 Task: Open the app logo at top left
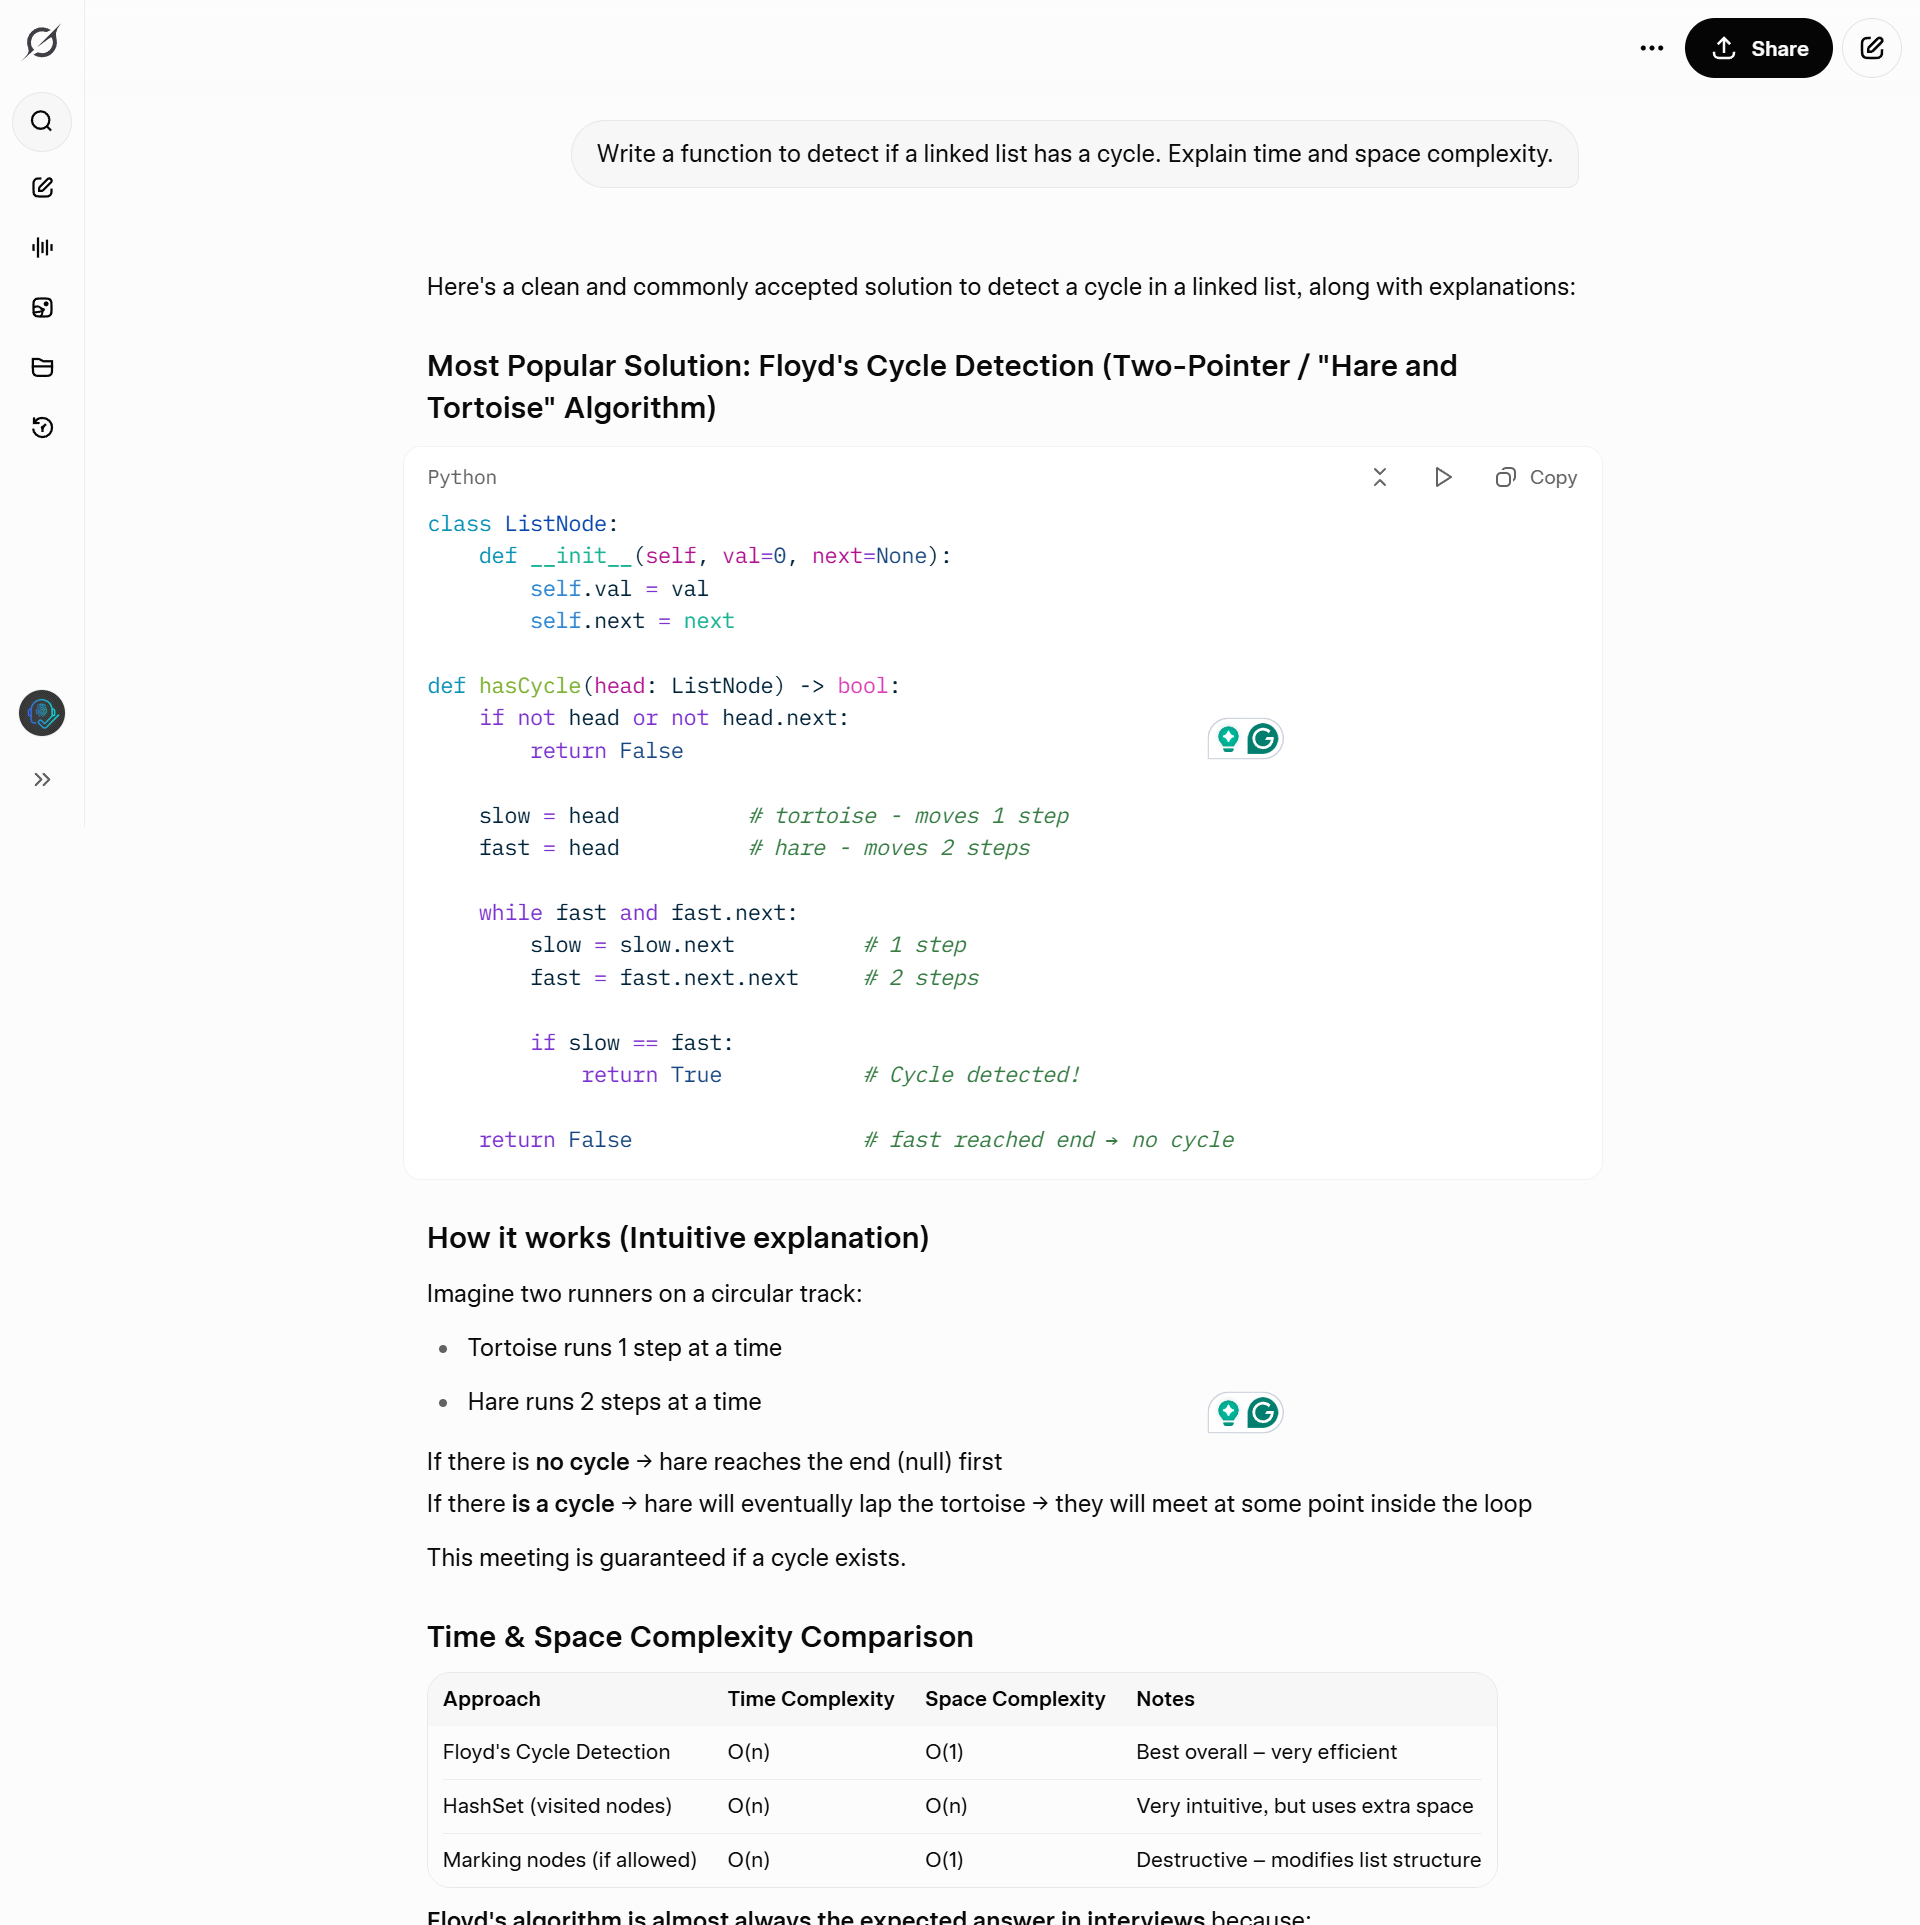coord(41,41)
